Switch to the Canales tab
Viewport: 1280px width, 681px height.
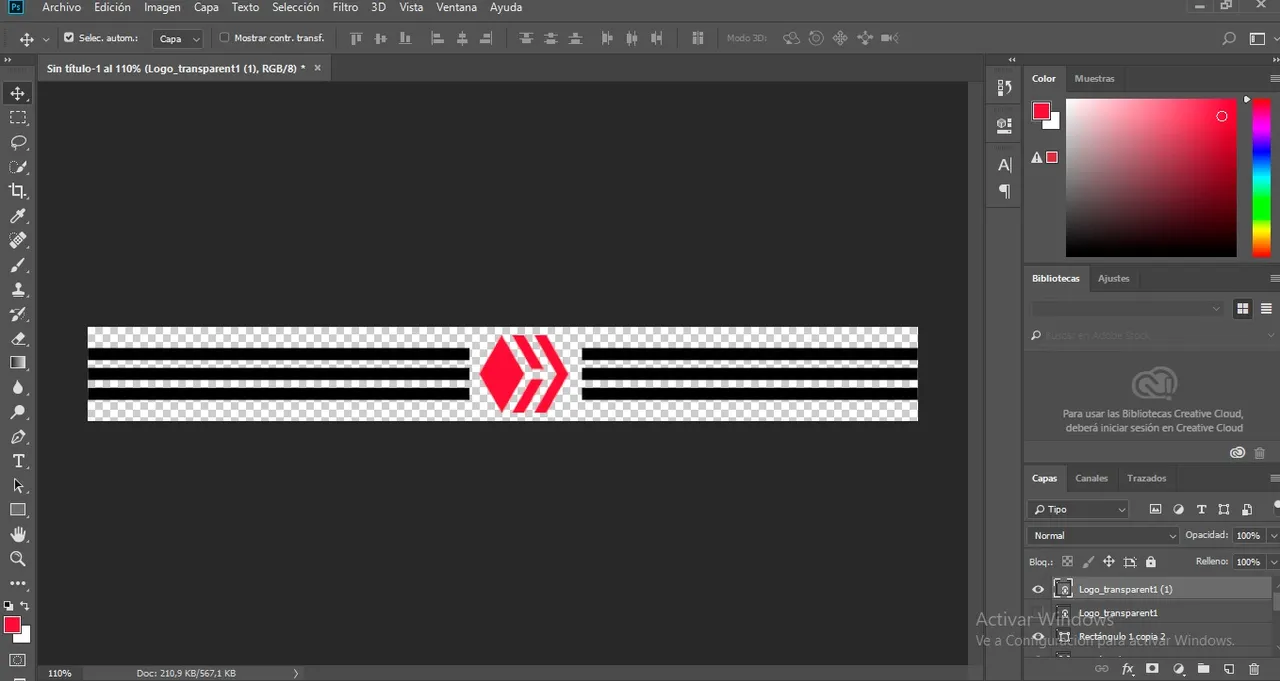1091,478
